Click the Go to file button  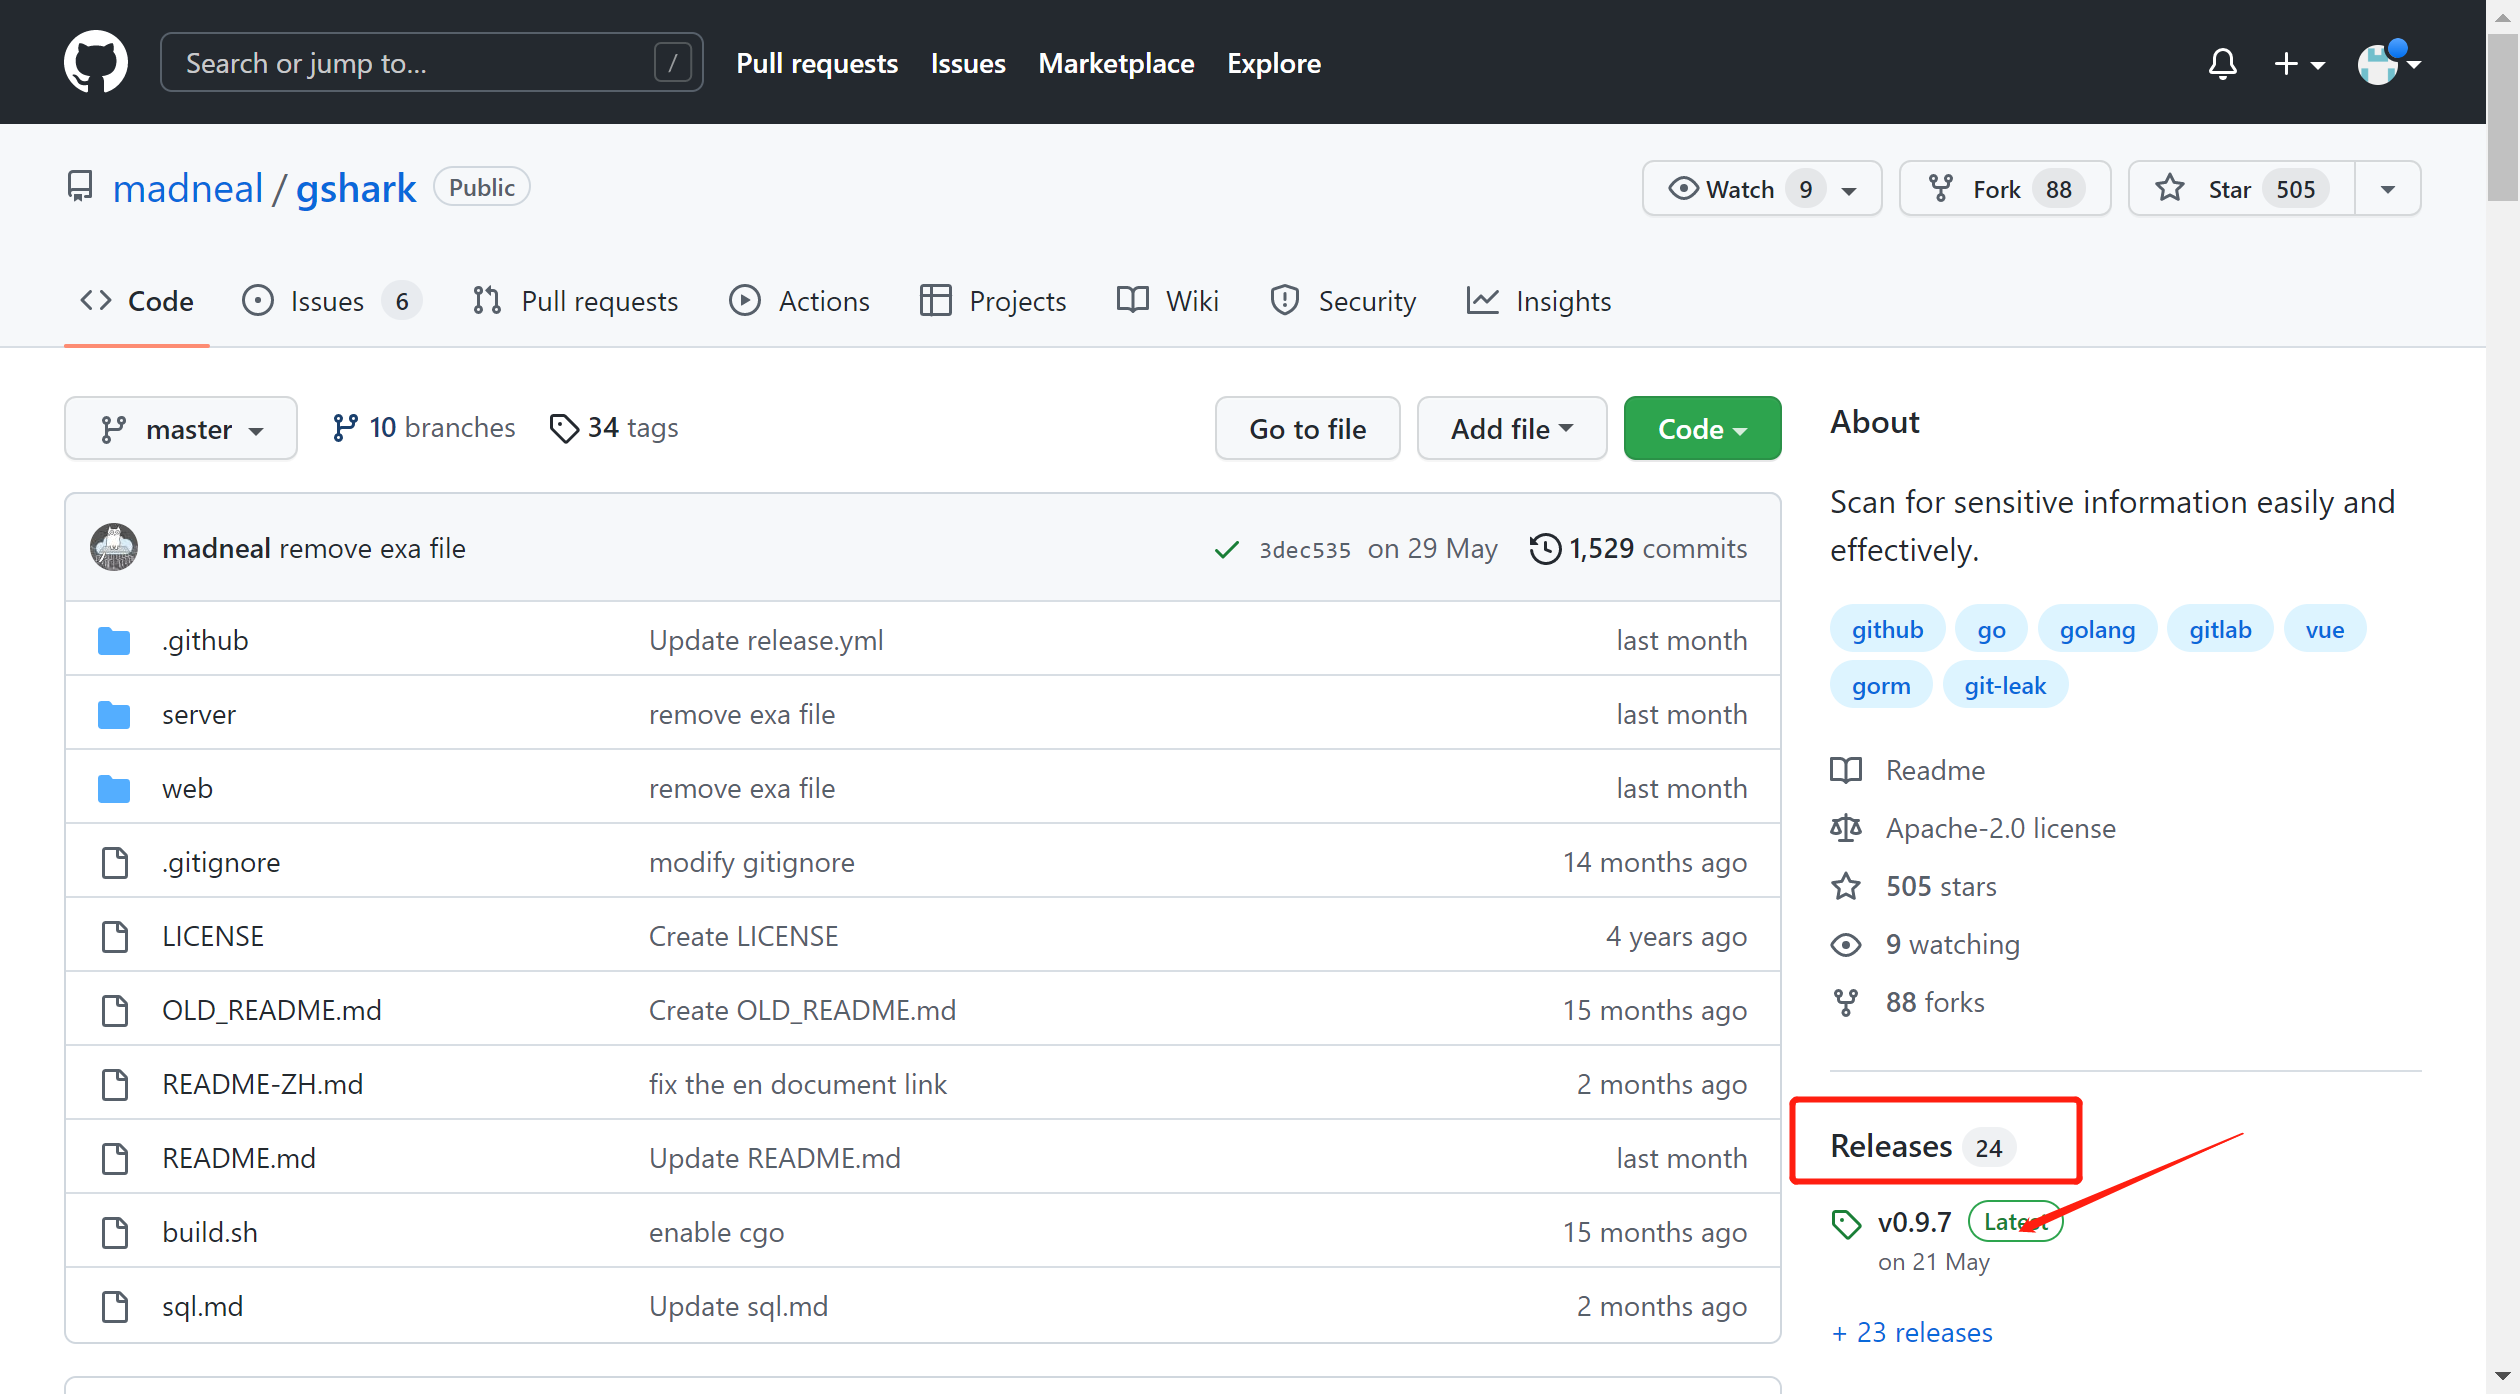(1307, 429)
